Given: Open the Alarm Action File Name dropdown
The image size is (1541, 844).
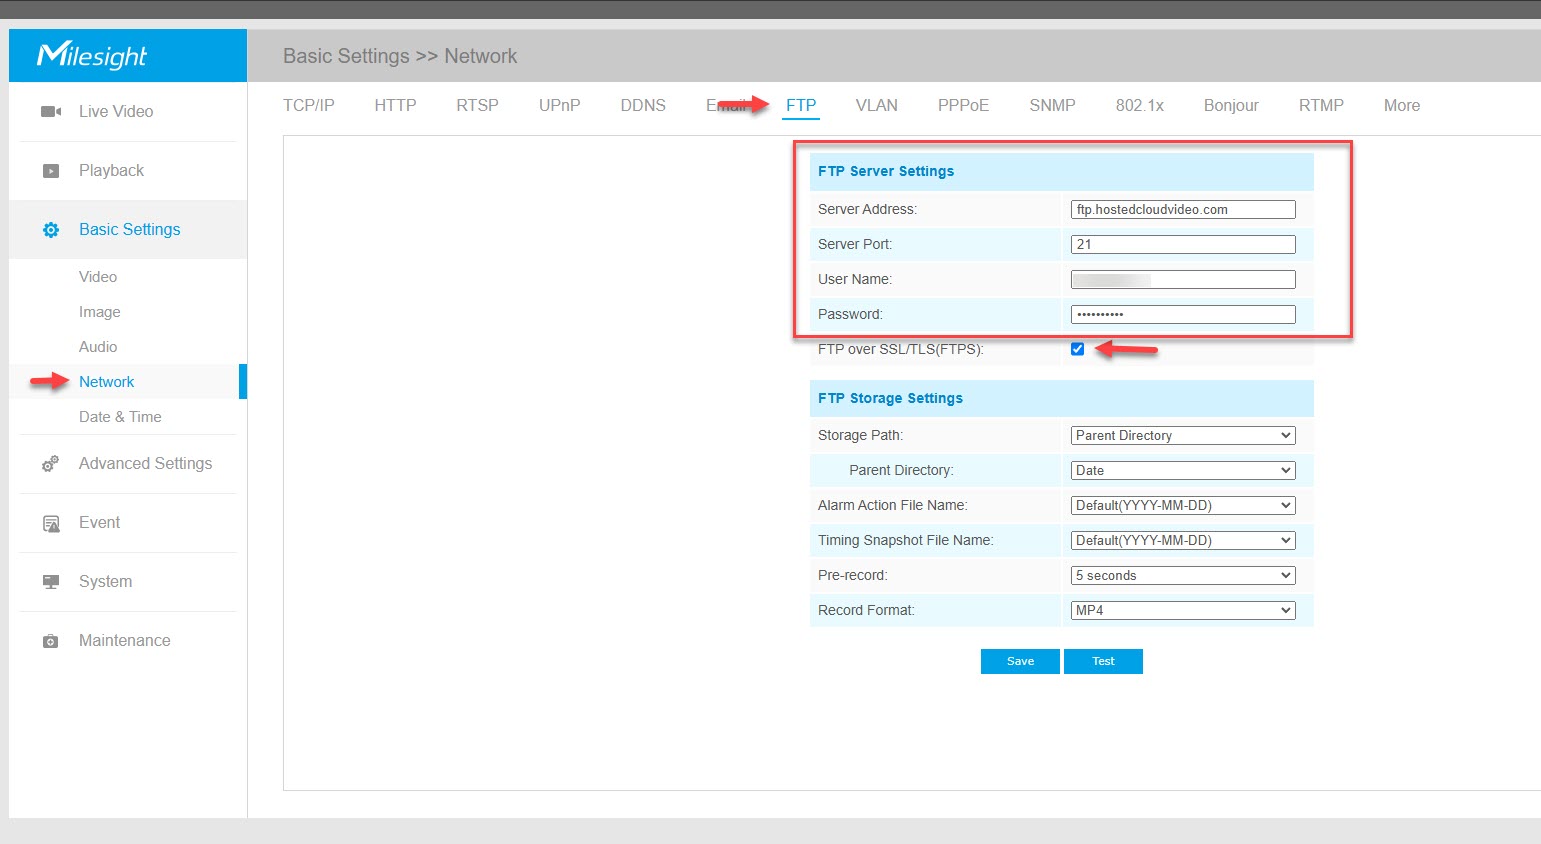Looking at the screenshot, I should (x=1182, y=506).
